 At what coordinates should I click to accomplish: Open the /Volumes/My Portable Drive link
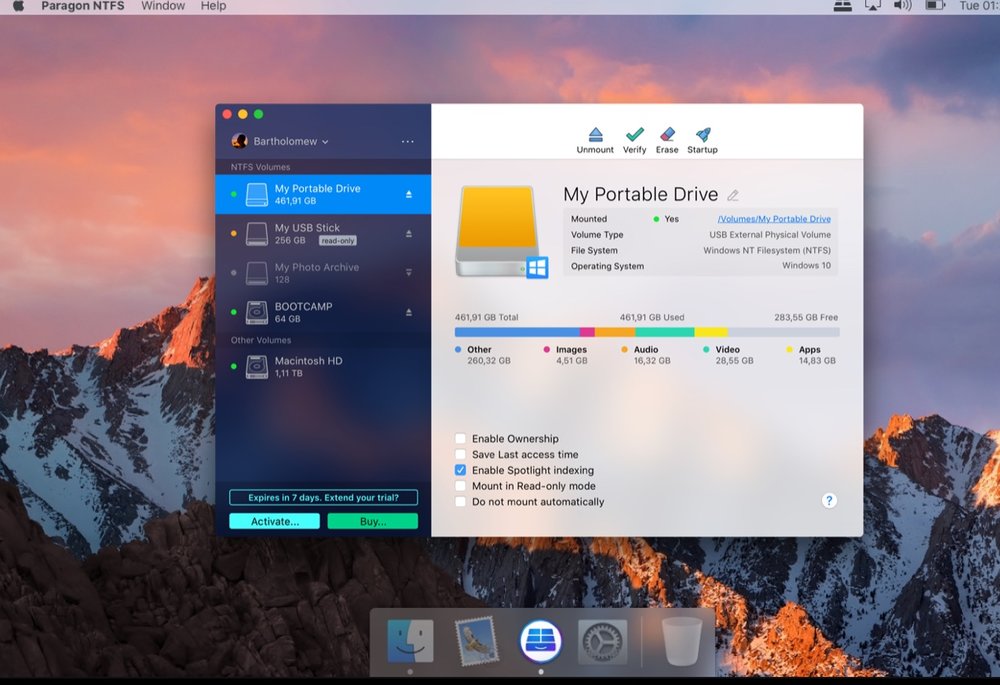pyautogui.click(x=774, y=219)
